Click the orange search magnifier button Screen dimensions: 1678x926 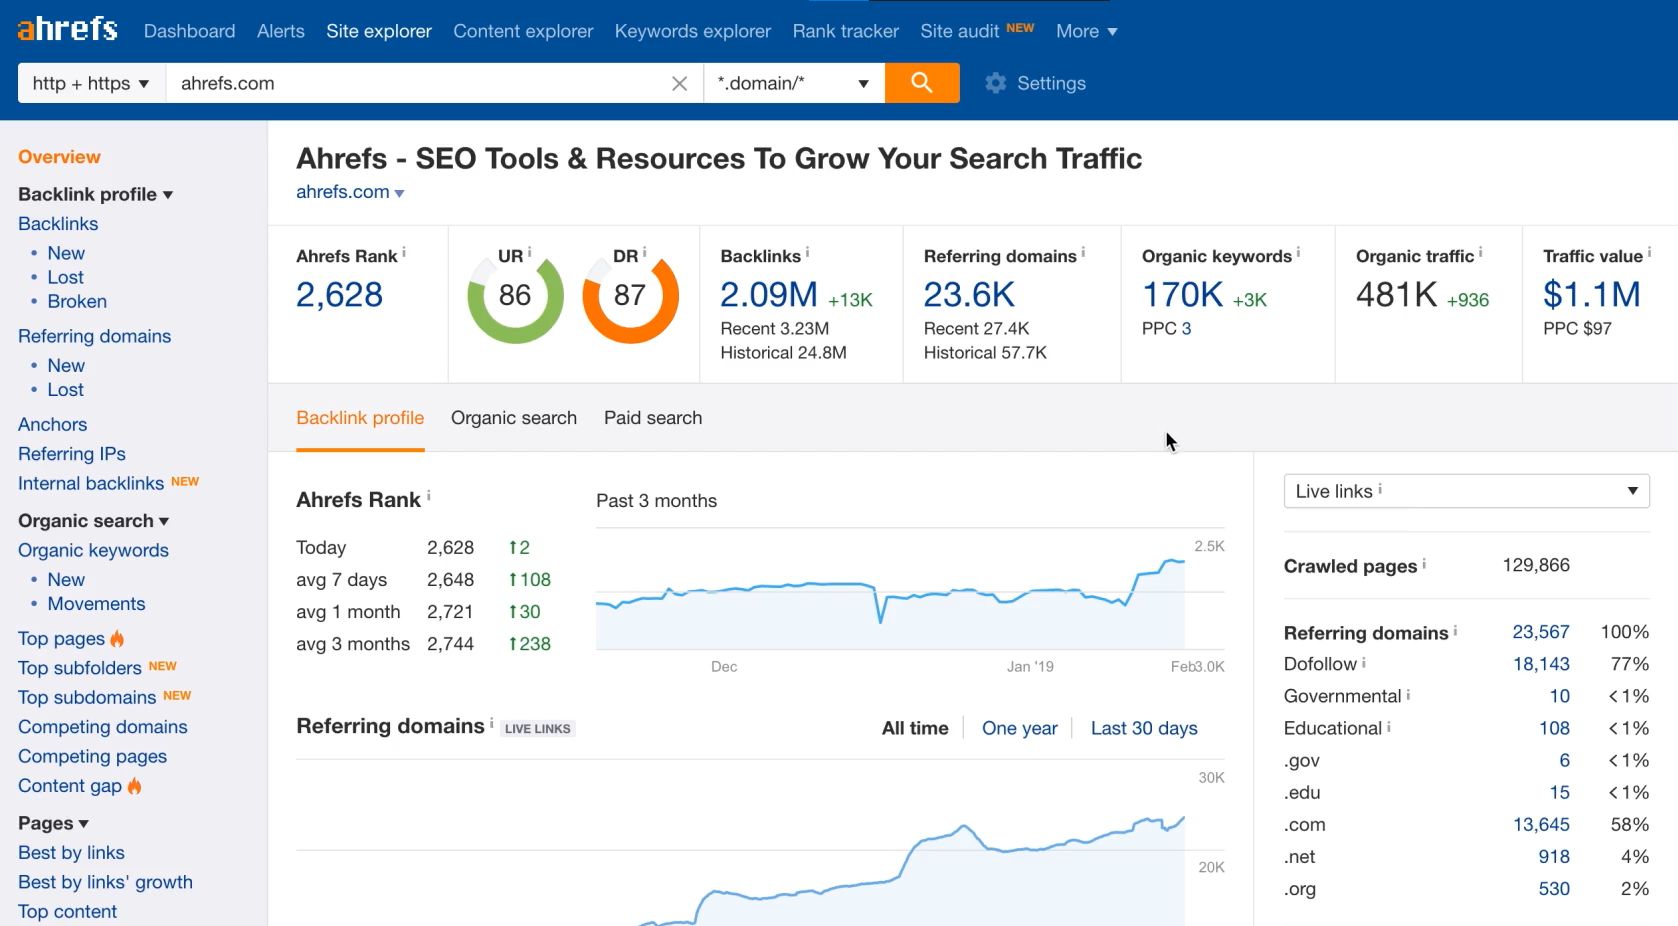(922, 83)
